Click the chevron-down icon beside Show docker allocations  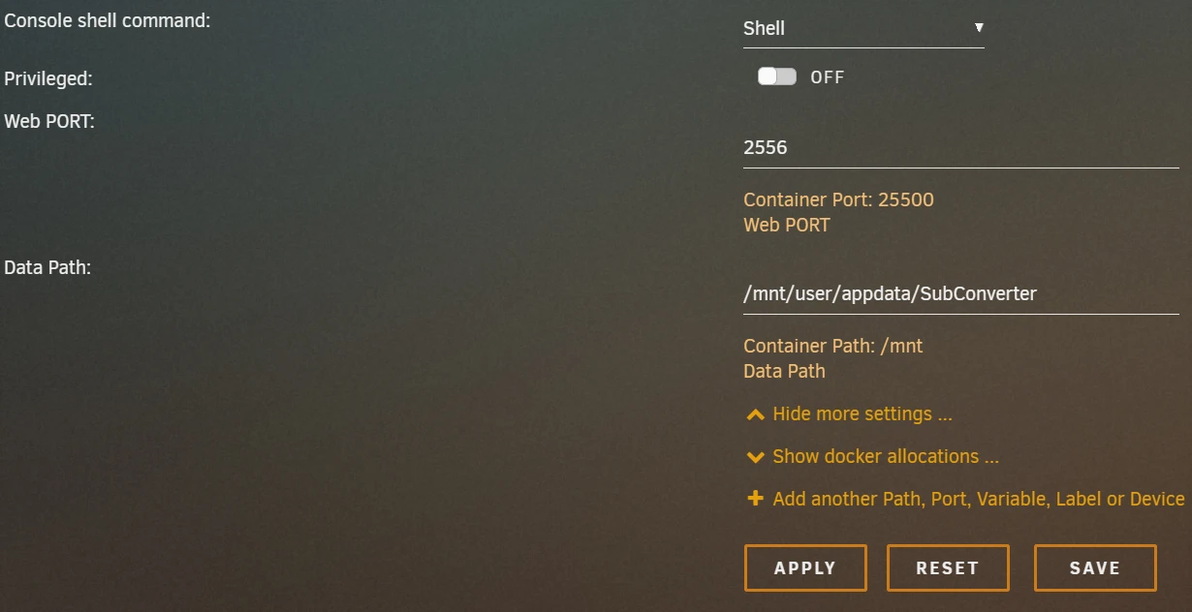[755, 457]
